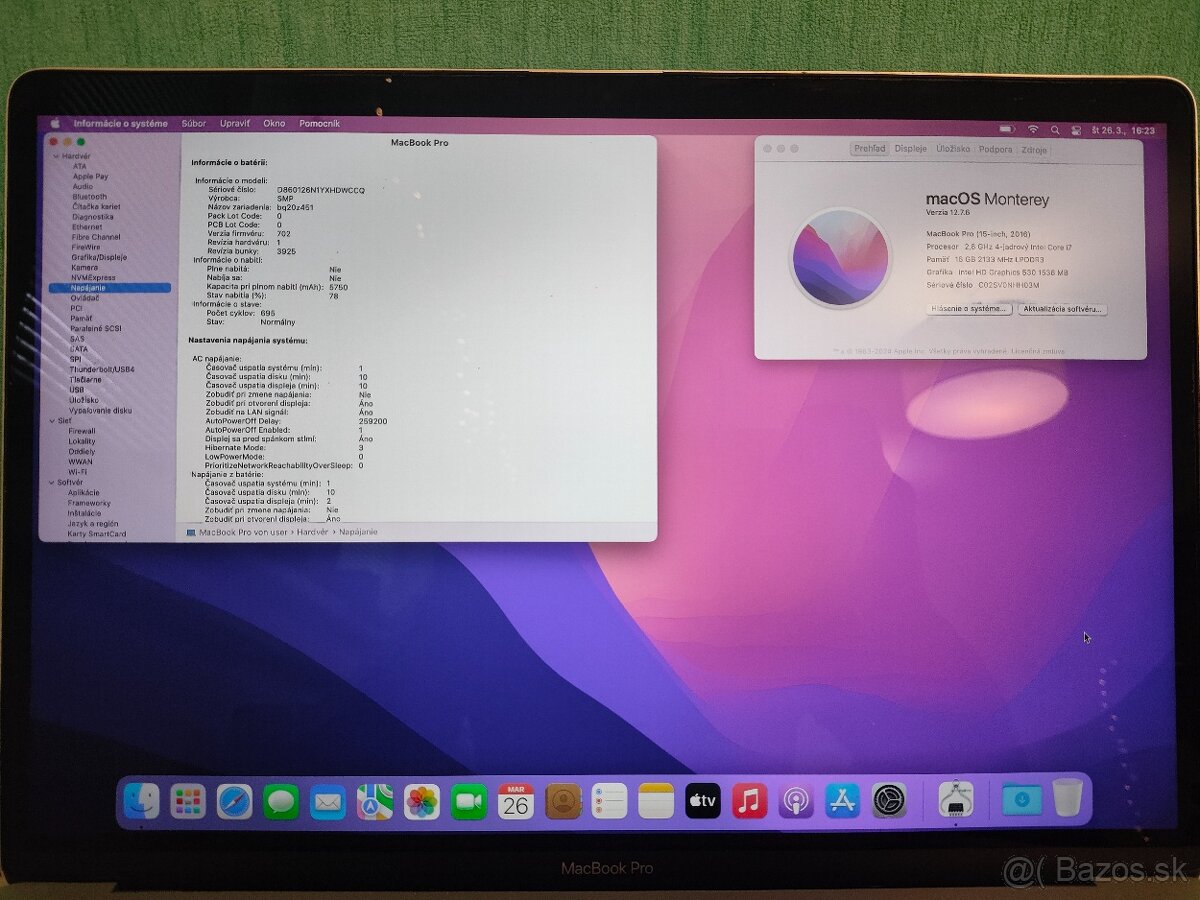Switch to the Podpora tab
1200x900 pixels.
[x=996, y=149]
